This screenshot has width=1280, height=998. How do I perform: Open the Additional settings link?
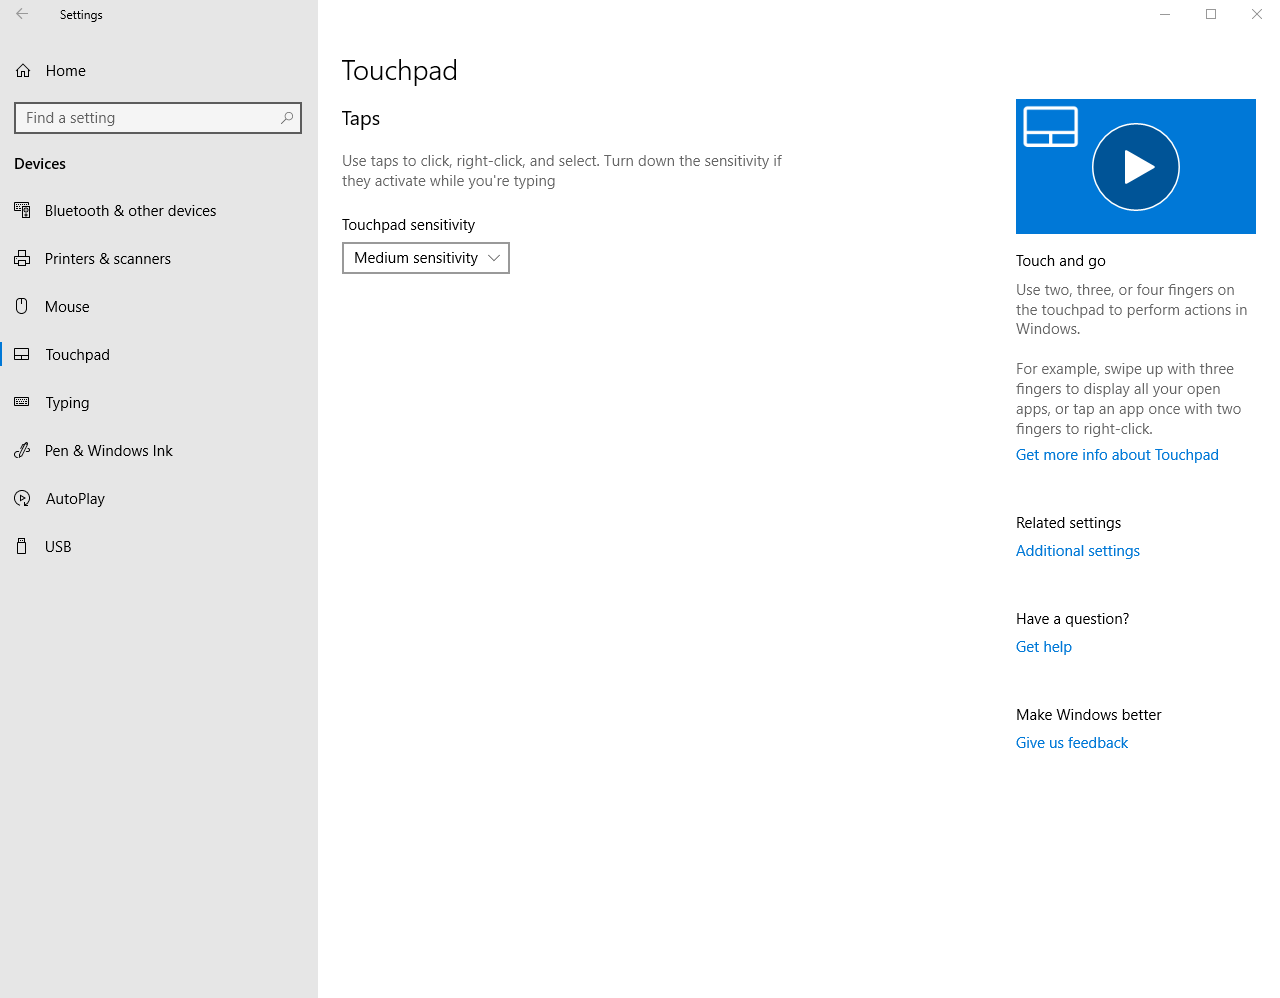tap(1077, 551)
